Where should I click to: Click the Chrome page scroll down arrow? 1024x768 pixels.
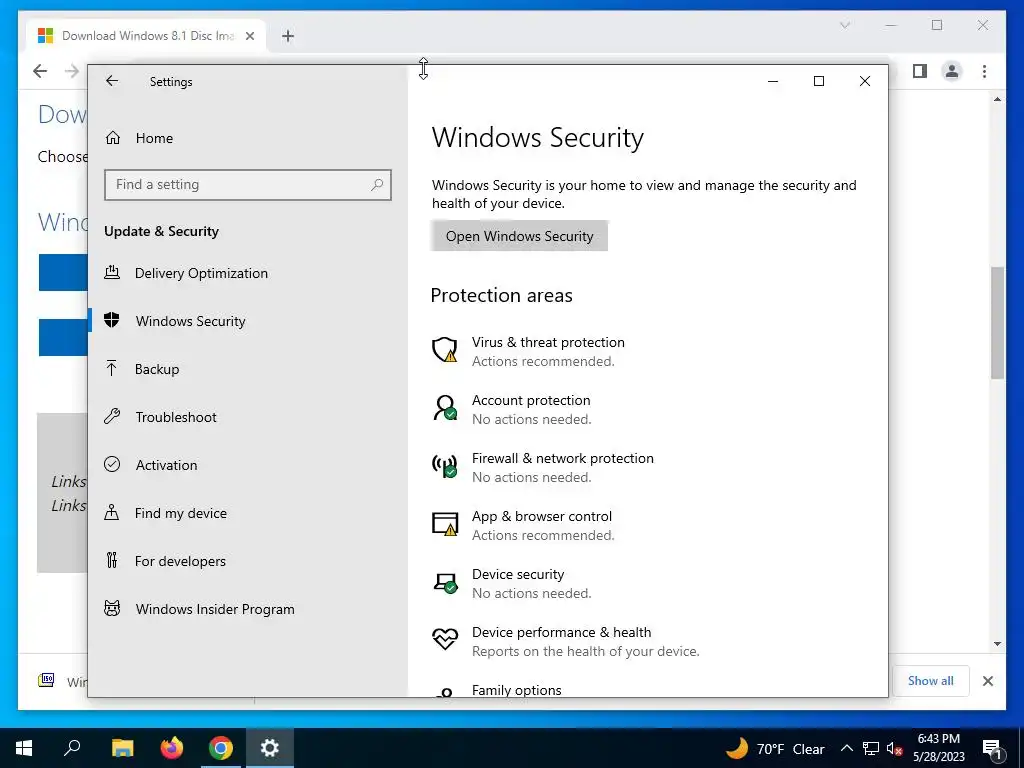997,644
